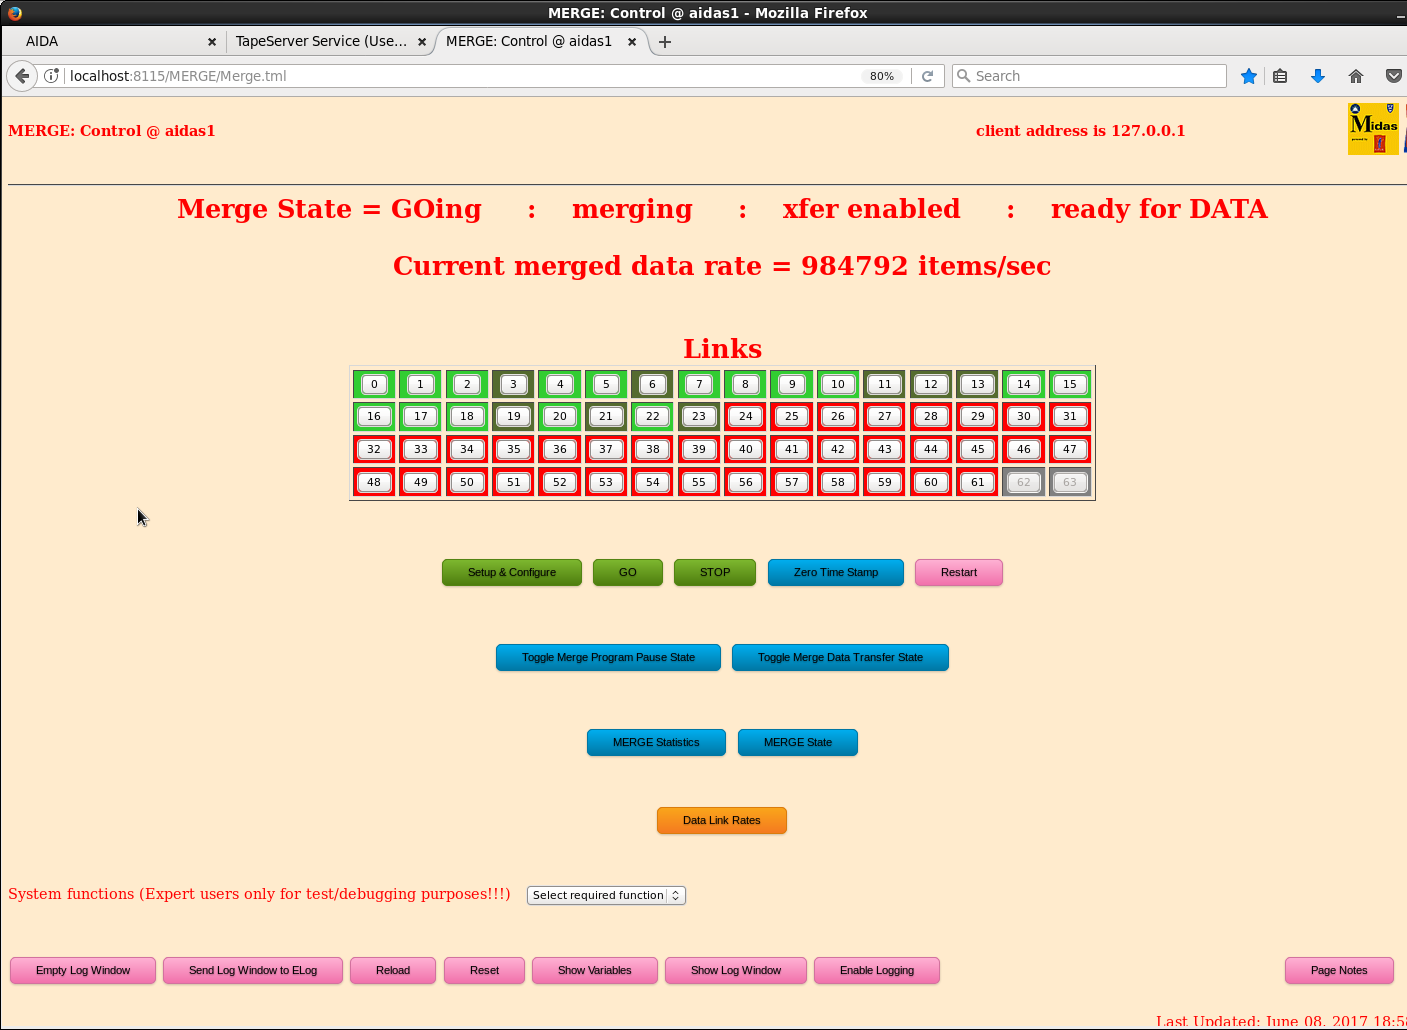Open the new tab plus icon

pyautogui.click(x=665, y=41)
